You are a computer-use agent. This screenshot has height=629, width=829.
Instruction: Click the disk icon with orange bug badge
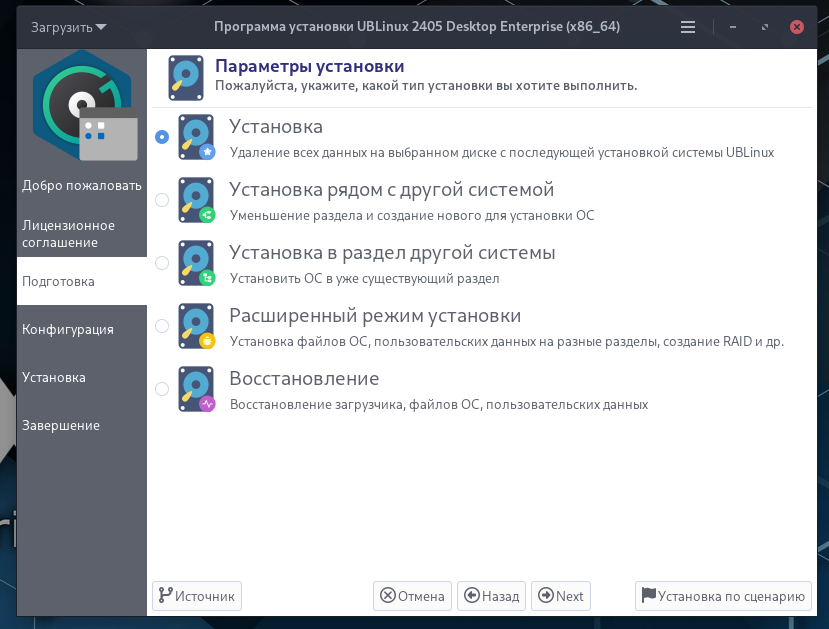[196, 326]
